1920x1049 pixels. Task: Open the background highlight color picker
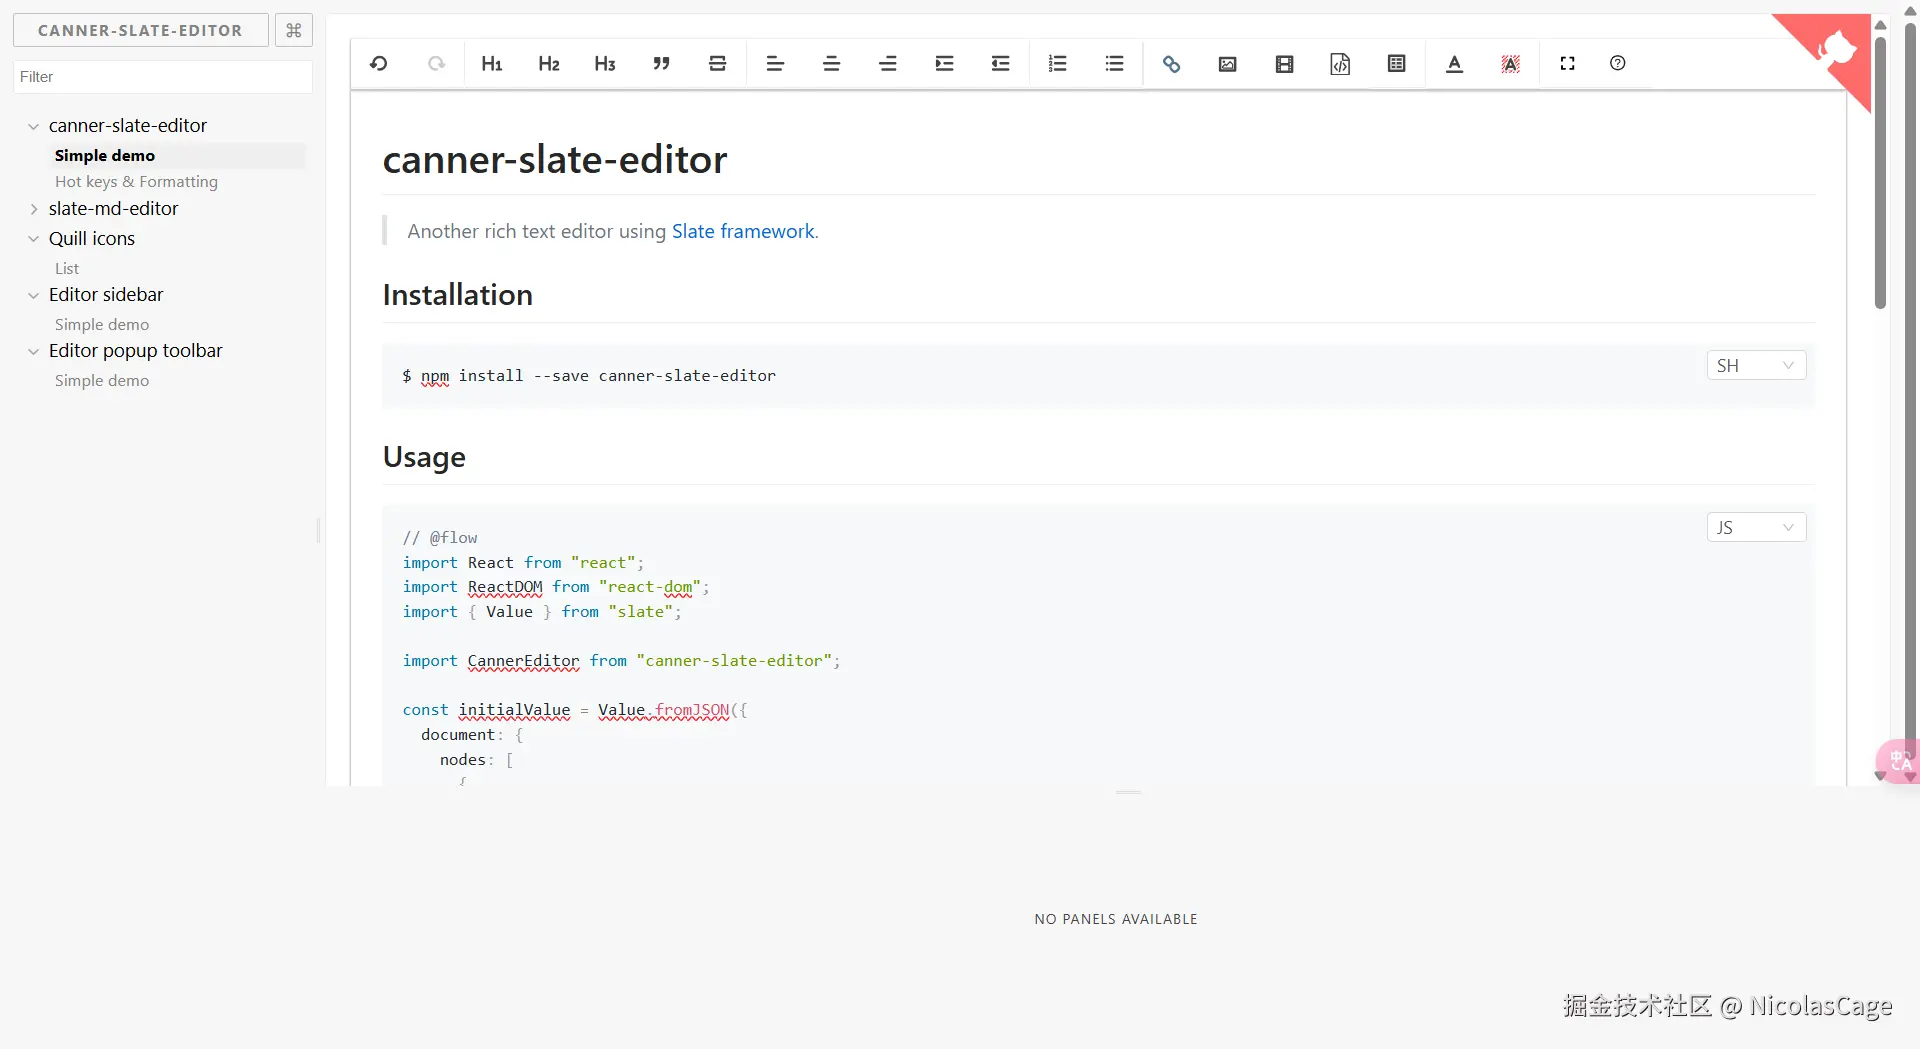point(1511,64)
